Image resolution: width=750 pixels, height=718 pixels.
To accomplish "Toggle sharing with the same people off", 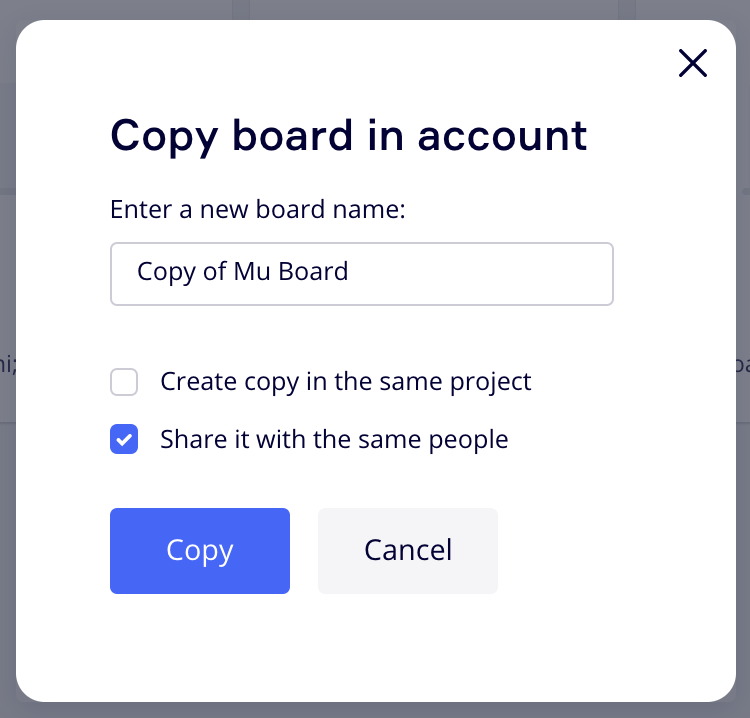I will [x=124, y=440].
